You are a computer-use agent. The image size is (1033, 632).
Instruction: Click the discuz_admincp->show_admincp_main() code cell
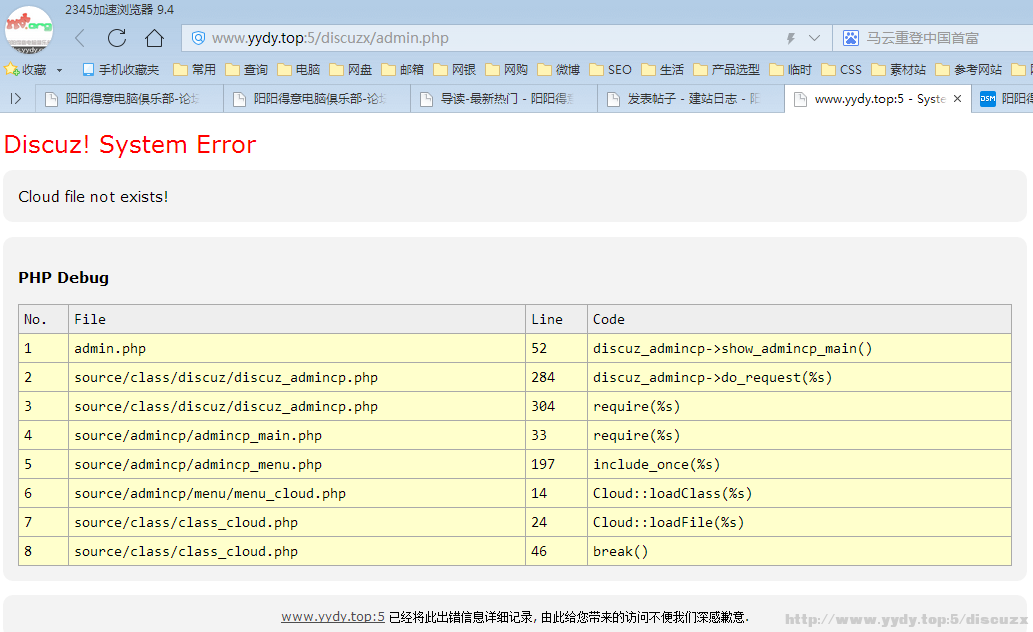pos(799,348)
